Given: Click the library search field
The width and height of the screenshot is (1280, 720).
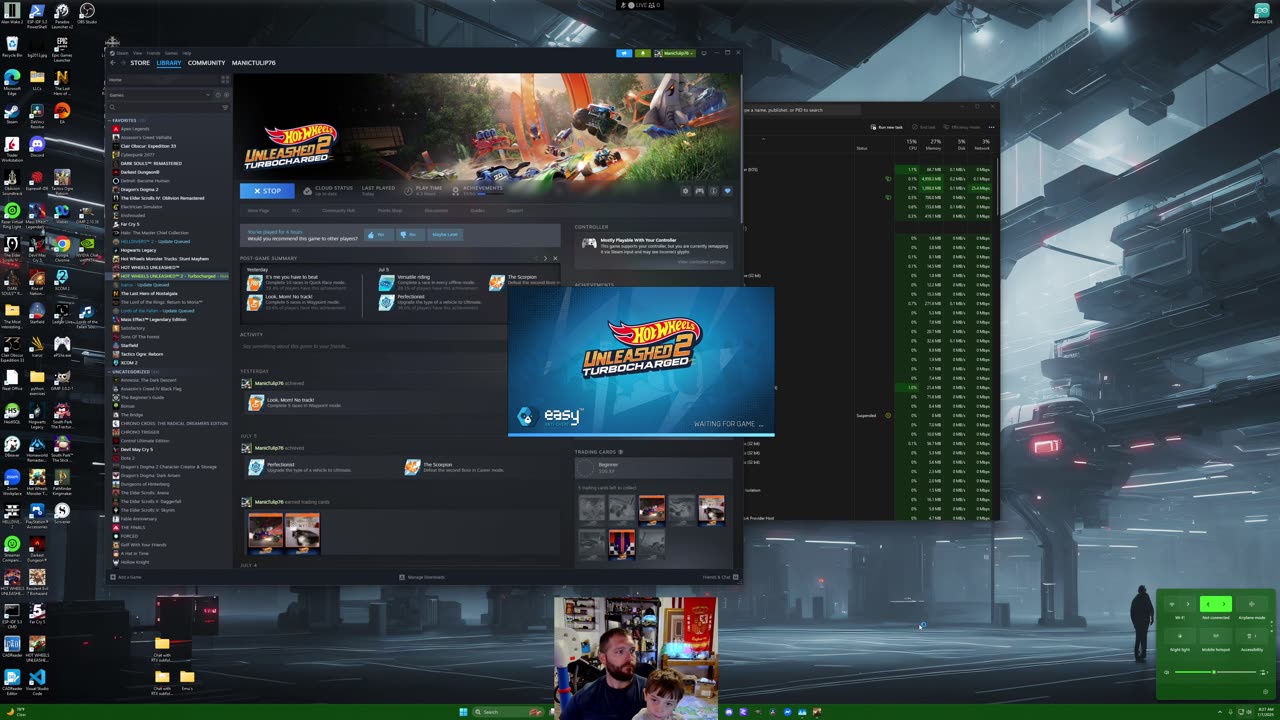Looking at the screenshot, I should point(162,107).
